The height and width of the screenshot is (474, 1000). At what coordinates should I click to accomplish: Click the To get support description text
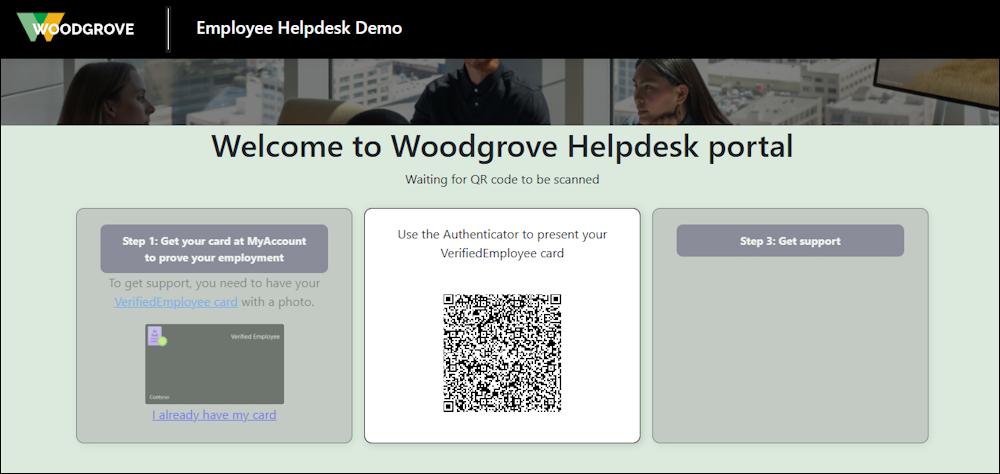click(x=214, y=292)
